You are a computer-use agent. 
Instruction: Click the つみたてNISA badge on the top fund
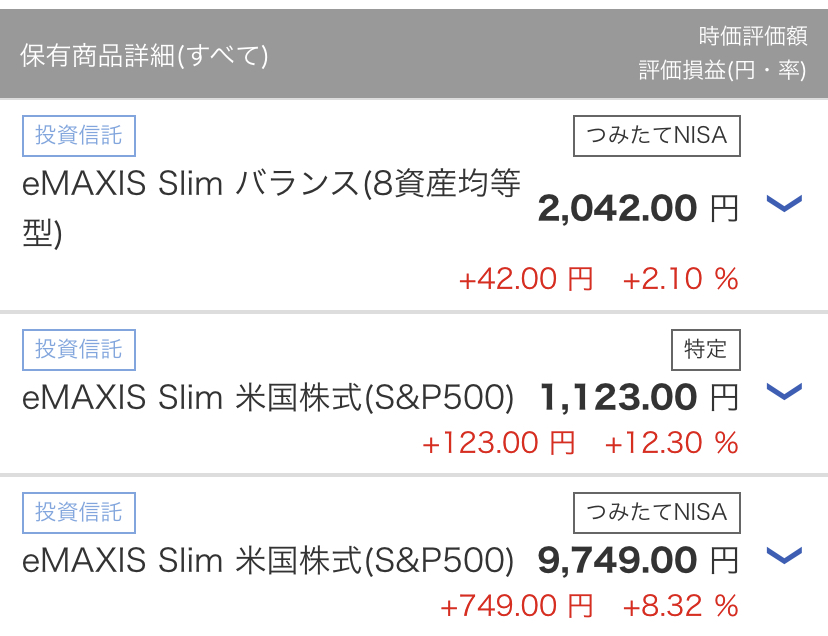pyautogui.click(x=656, y=136)
